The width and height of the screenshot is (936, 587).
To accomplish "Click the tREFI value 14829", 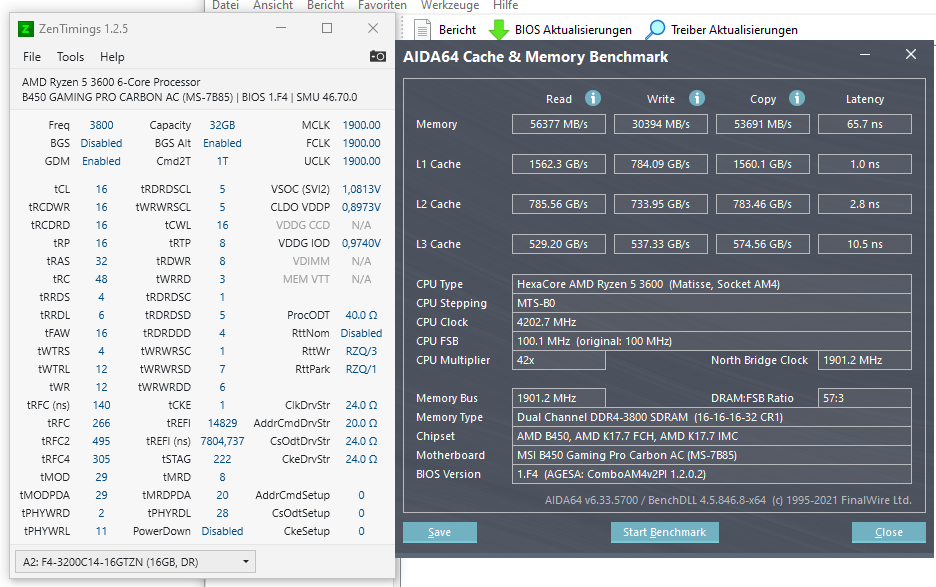I will pyautogui.click(x=222, y=423).
